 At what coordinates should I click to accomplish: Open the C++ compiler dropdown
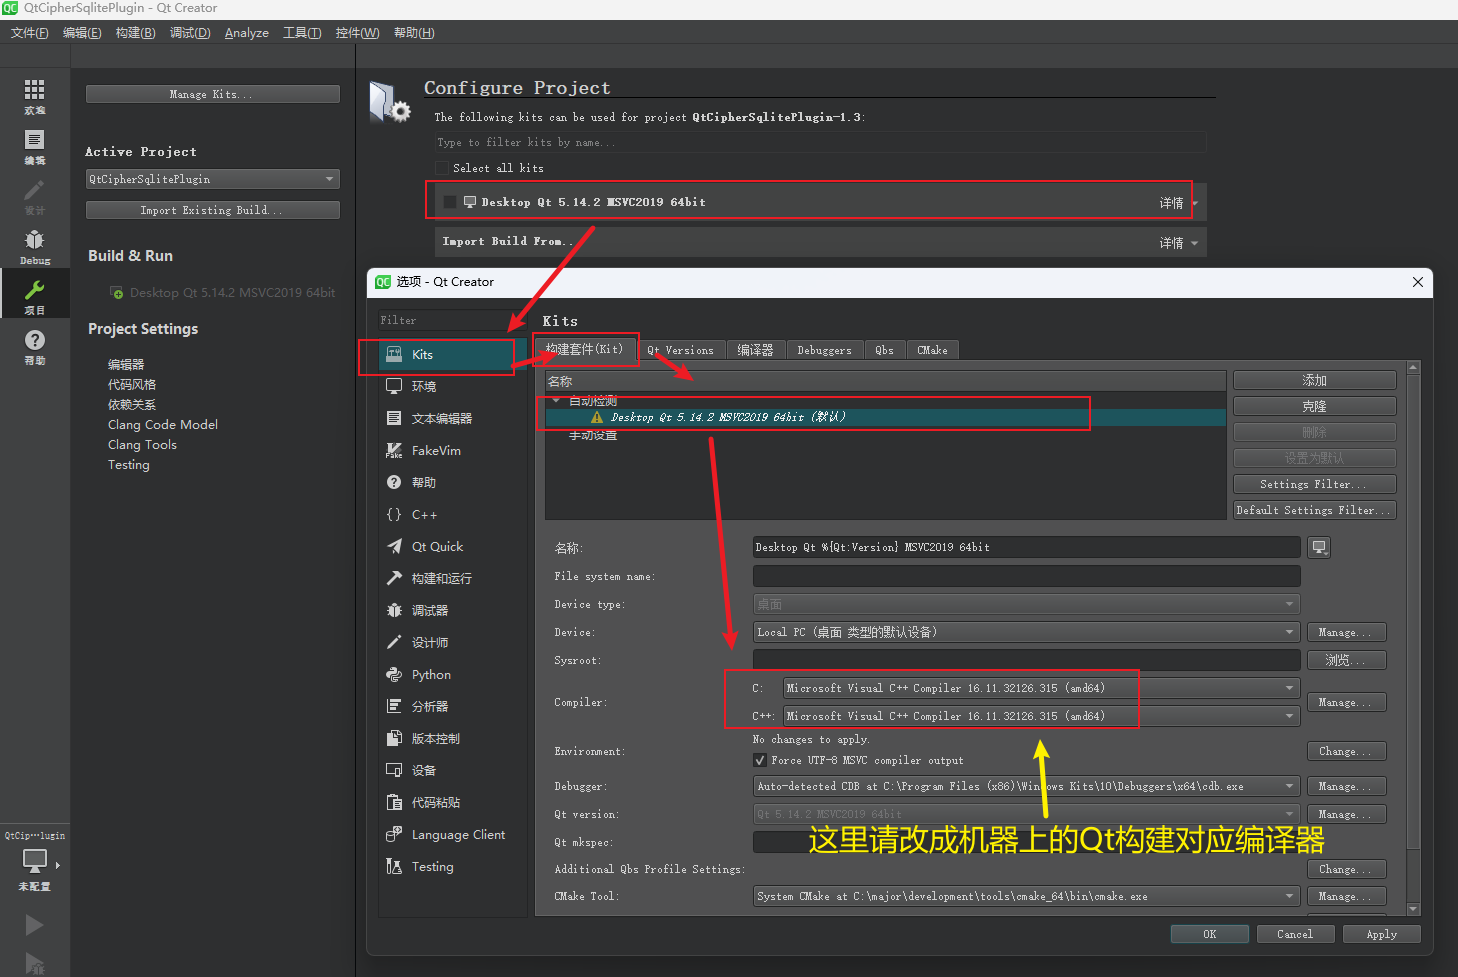click(x=1041, y=716)
